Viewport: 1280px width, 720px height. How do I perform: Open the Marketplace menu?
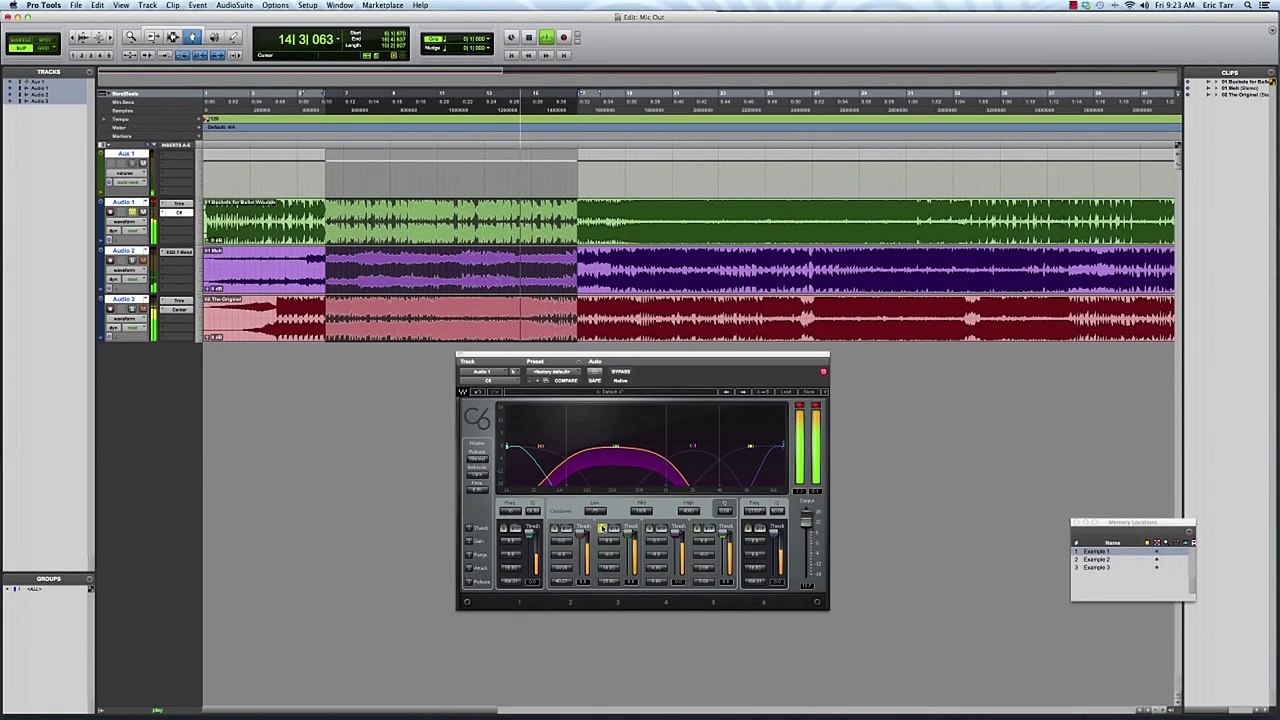coord(383,5)
